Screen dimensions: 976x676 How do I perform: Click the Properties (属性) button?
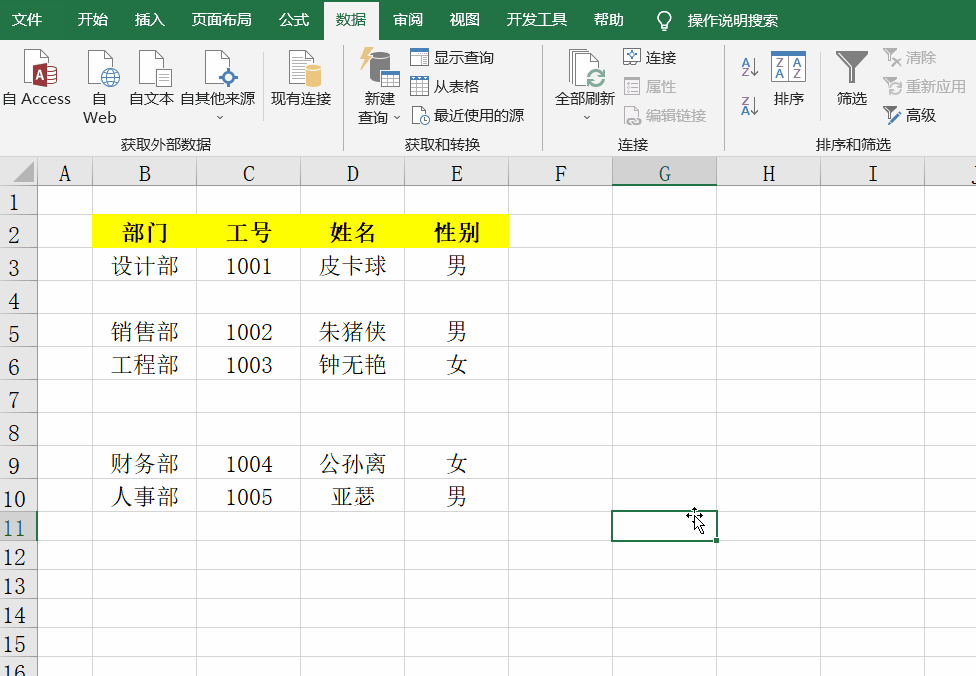click(x=649, y=87)
